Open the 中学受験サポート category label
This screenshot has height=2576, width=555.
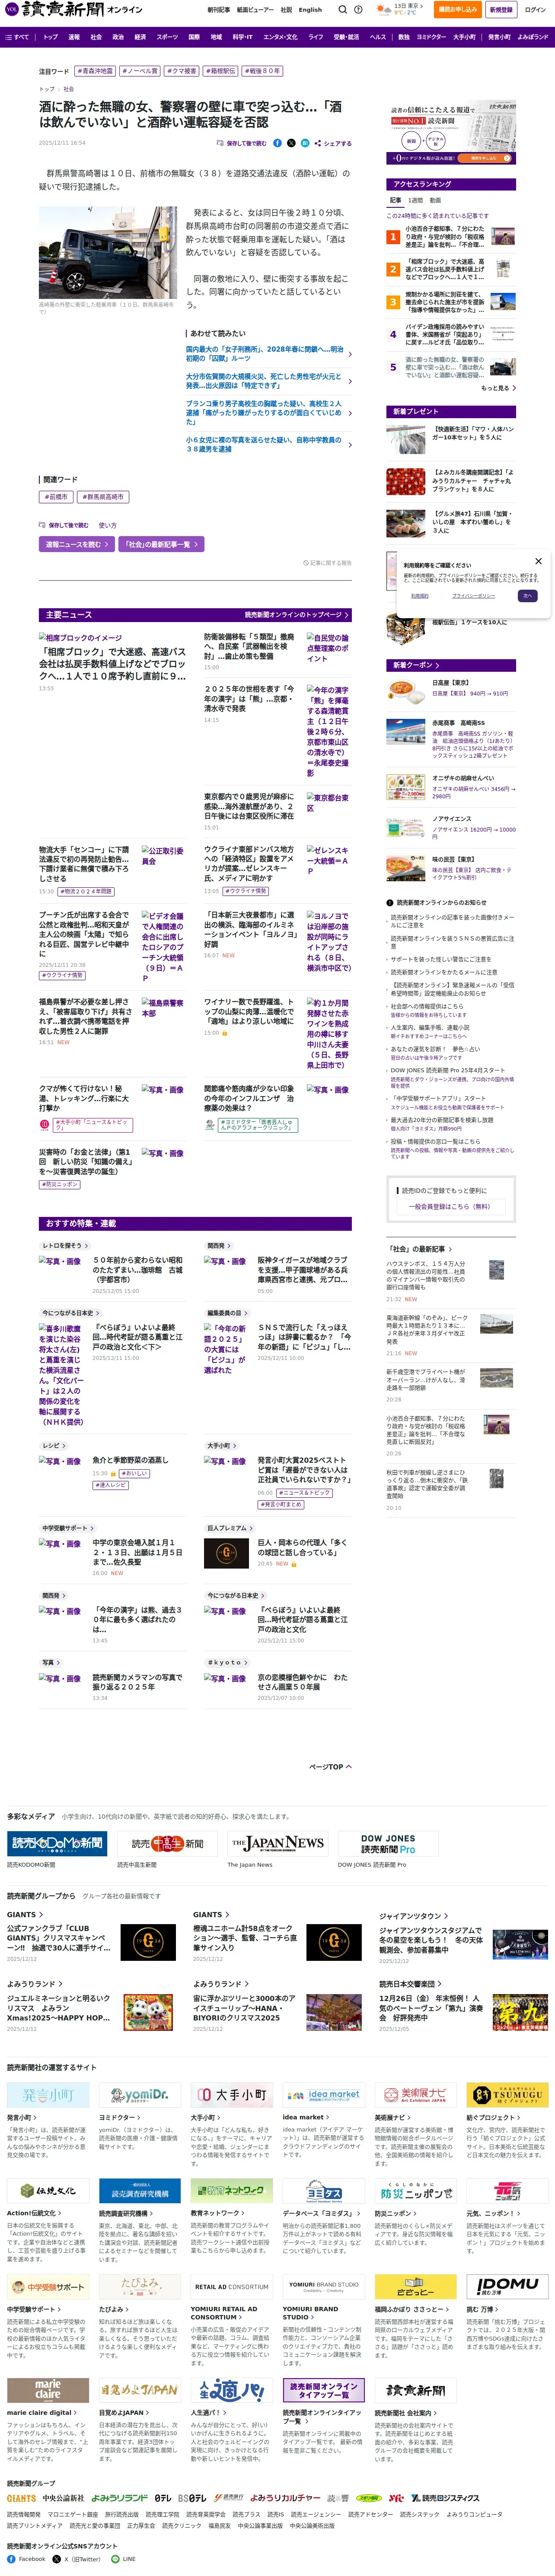[x=68, y=1528]
